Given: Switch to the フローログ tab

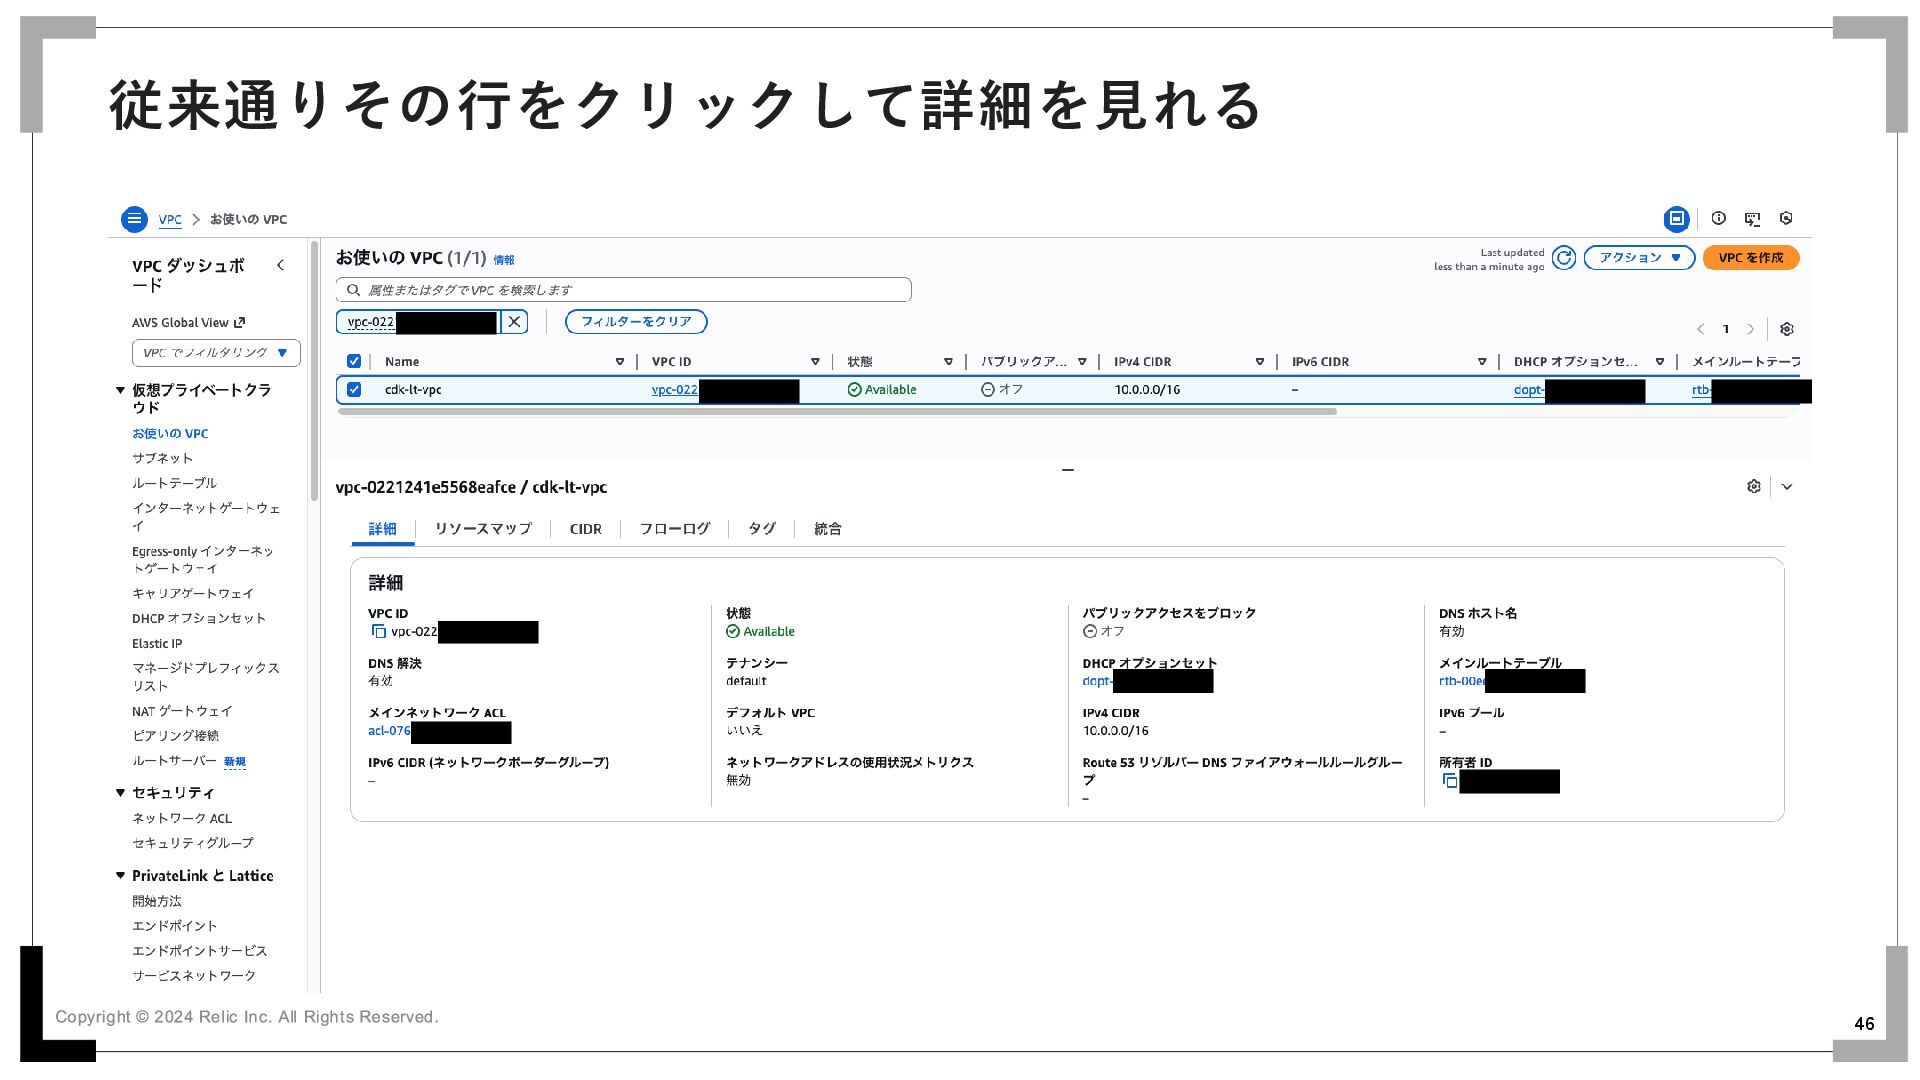Looking at the screenshot, I should point(674,529).
